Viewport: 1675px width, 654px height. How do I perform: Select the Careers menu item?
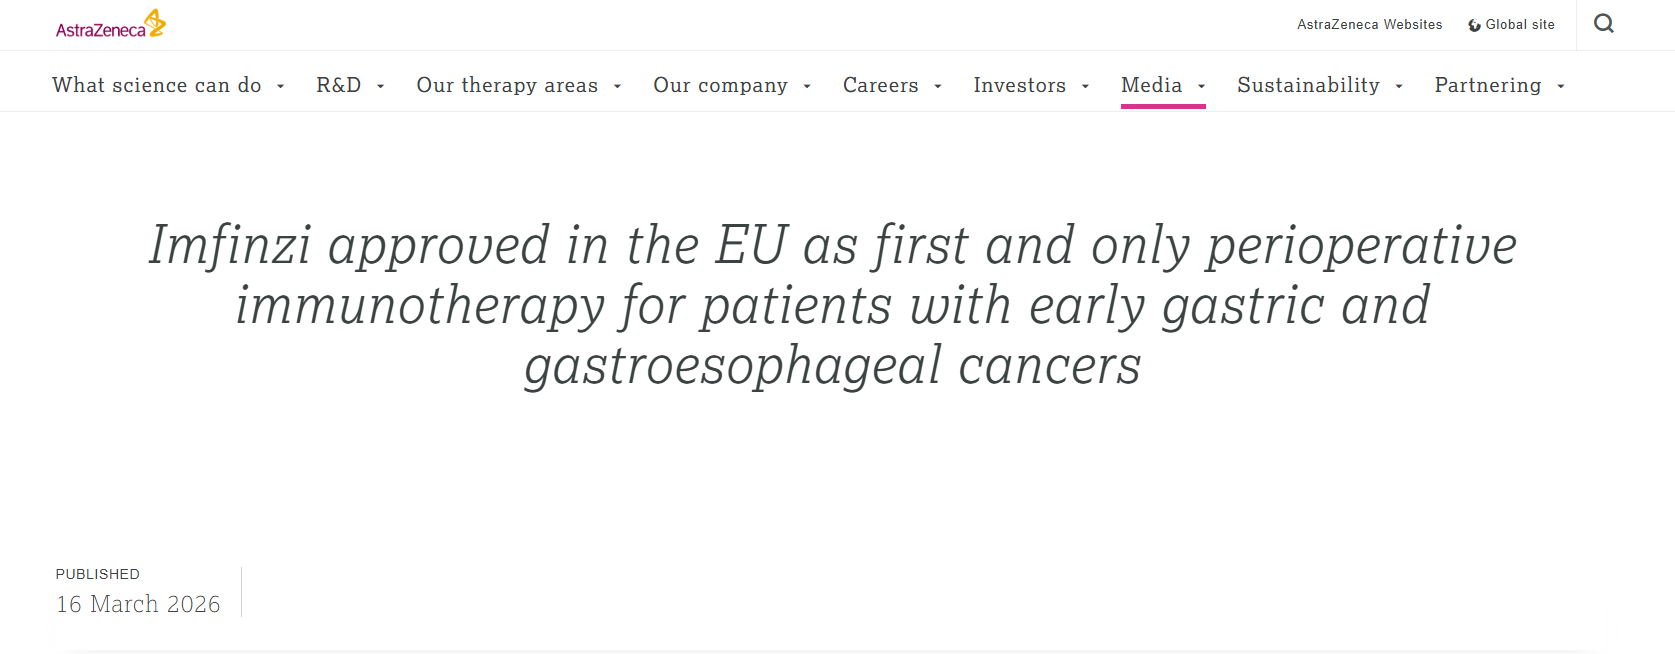[x=880, y=85]
